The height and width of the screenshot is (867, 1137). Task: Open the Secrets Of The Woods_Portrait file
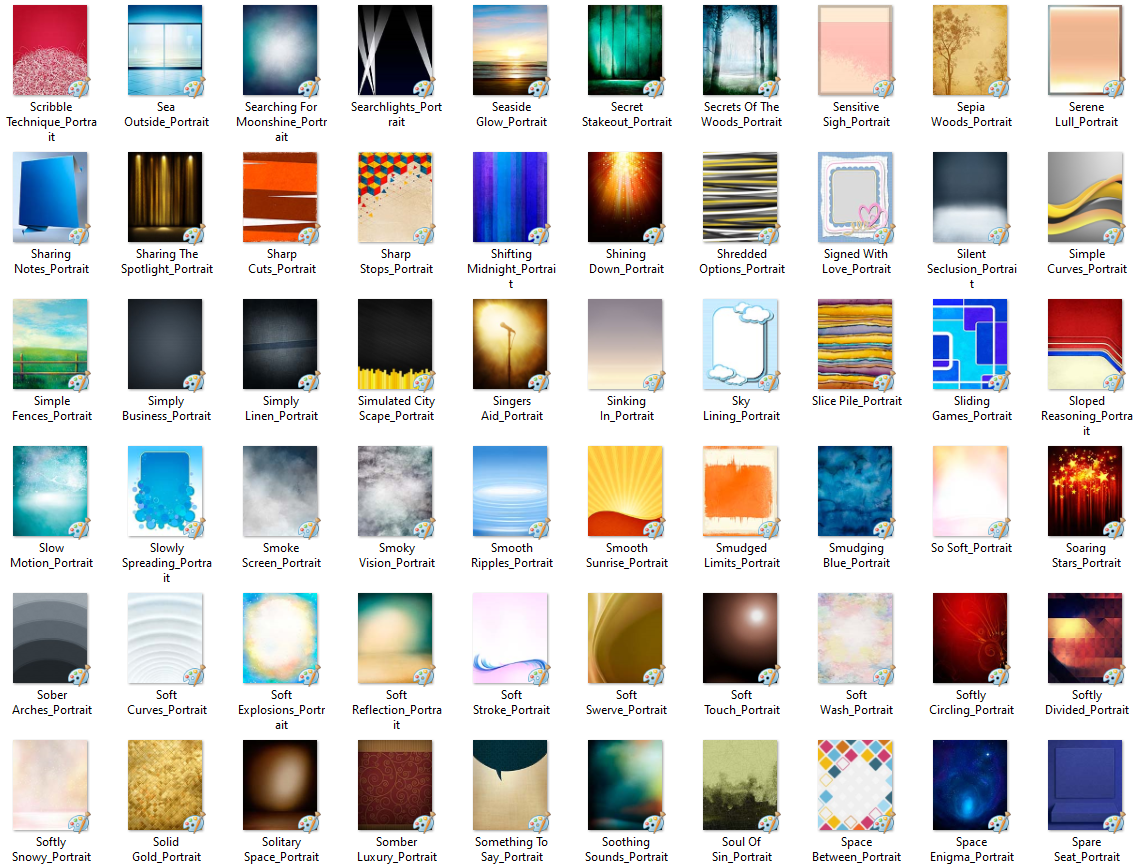pos(741,50)
